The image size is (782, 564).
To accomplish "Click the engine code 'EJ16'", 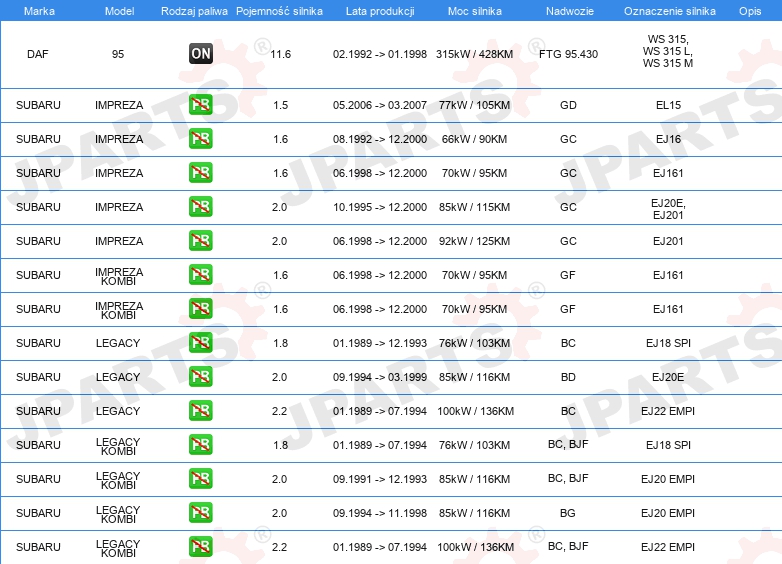I will [x=668, y=139].
